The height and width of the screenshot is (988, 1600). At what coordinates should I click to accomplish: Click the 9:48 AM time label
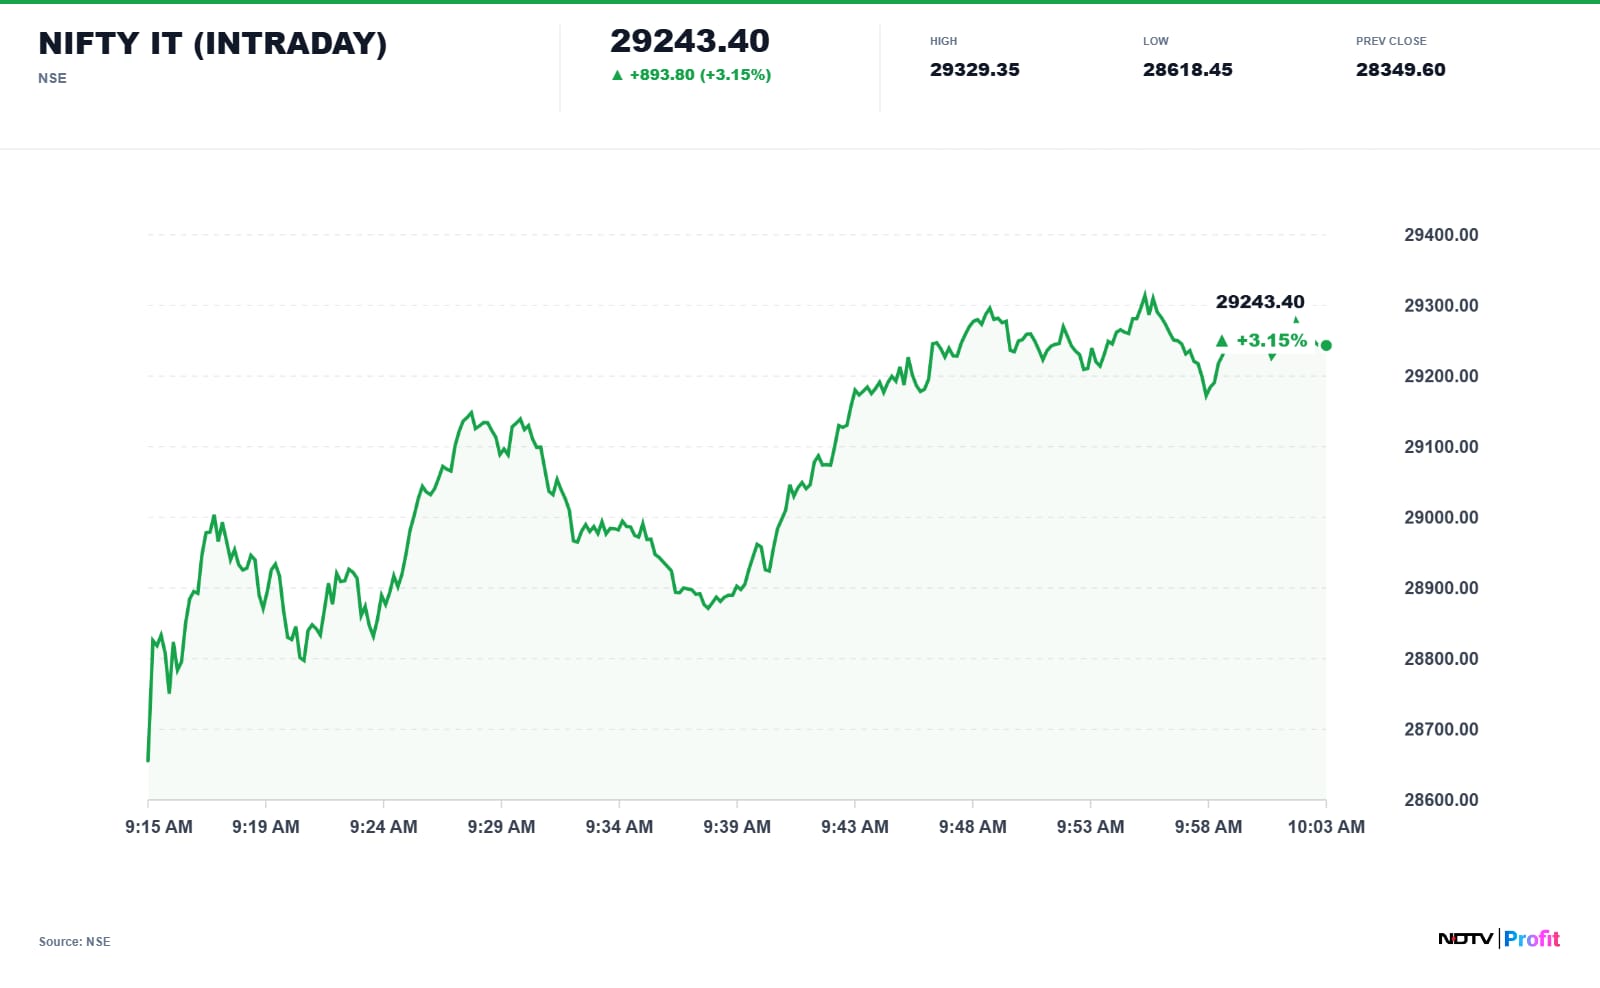point(973,827)
